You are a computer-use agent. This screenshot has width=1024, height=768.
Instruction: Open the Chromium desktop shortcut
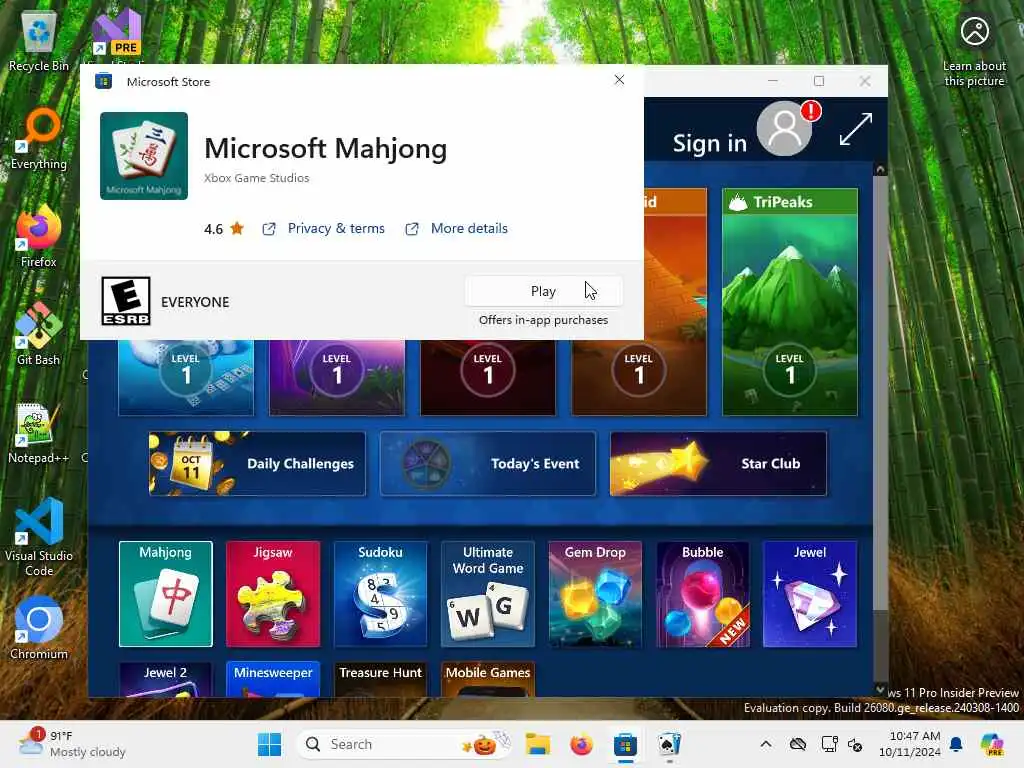coord(39,628)
